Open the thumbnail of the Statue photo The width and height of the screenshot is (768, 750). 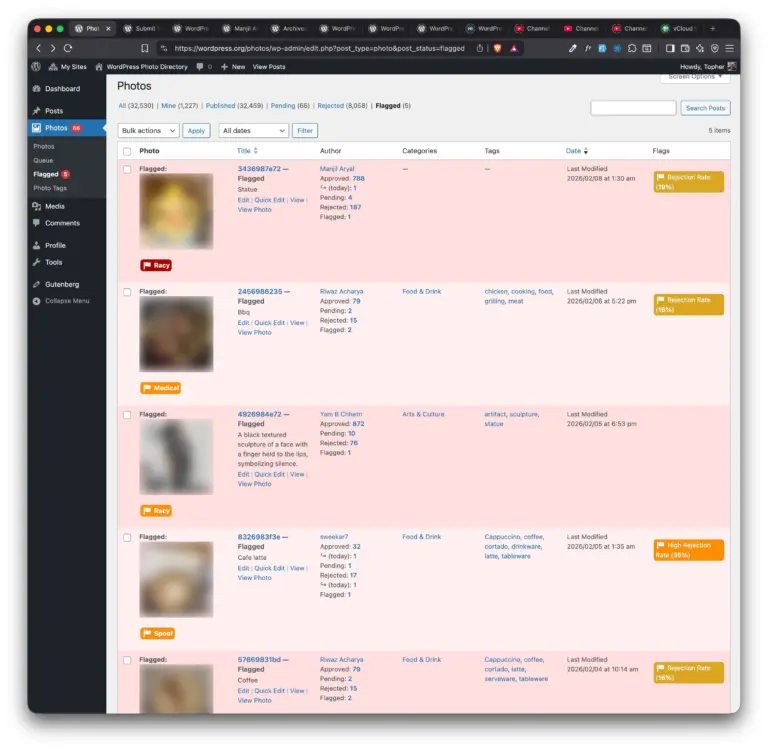pyautogui.click(x=176, y=211)
